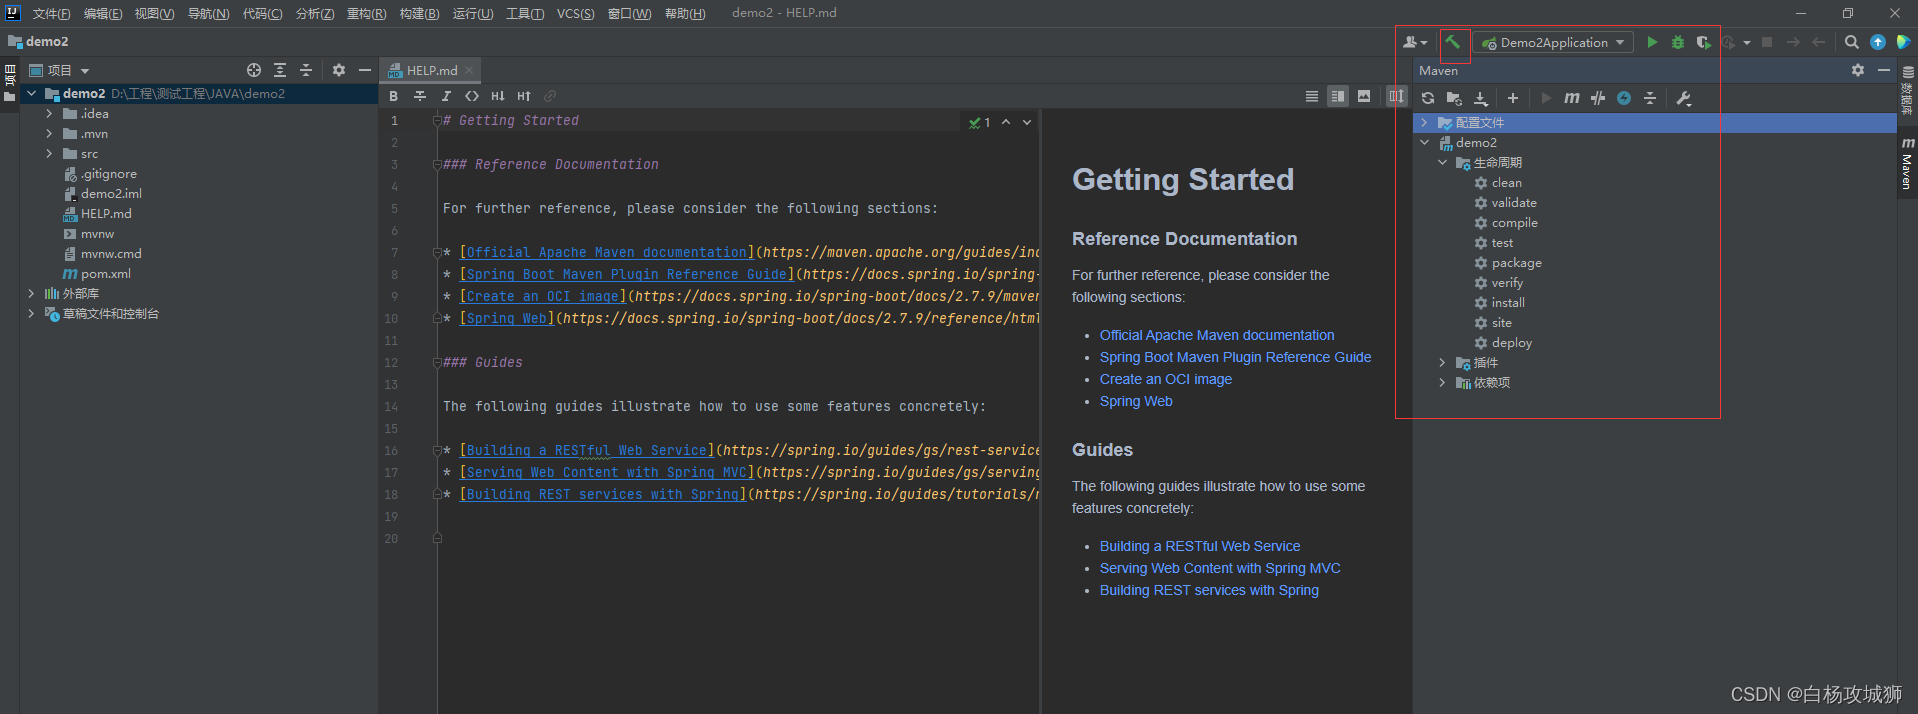Open the Spring Web preview link

tap(1136, 401)
